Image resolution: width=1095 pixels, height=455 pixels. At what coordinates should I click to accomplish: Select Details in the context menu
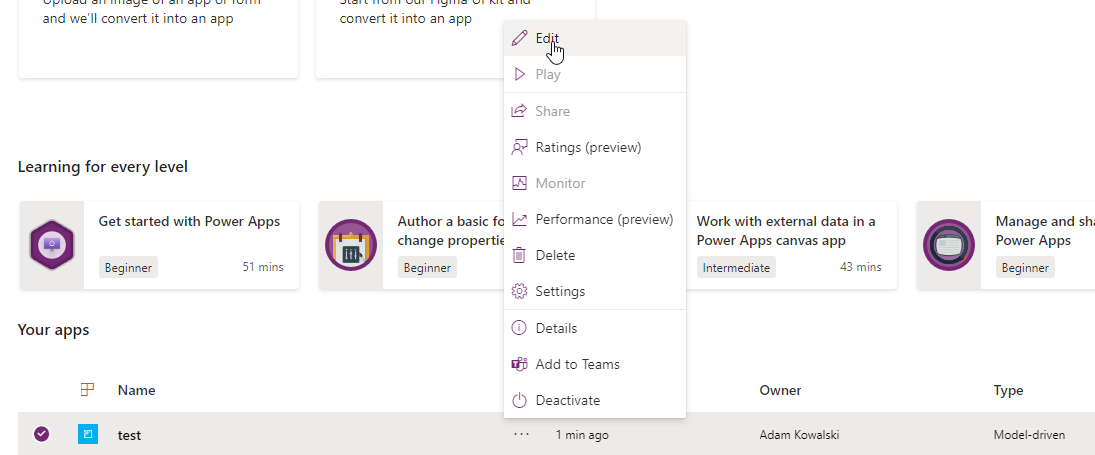pos(594,328)
